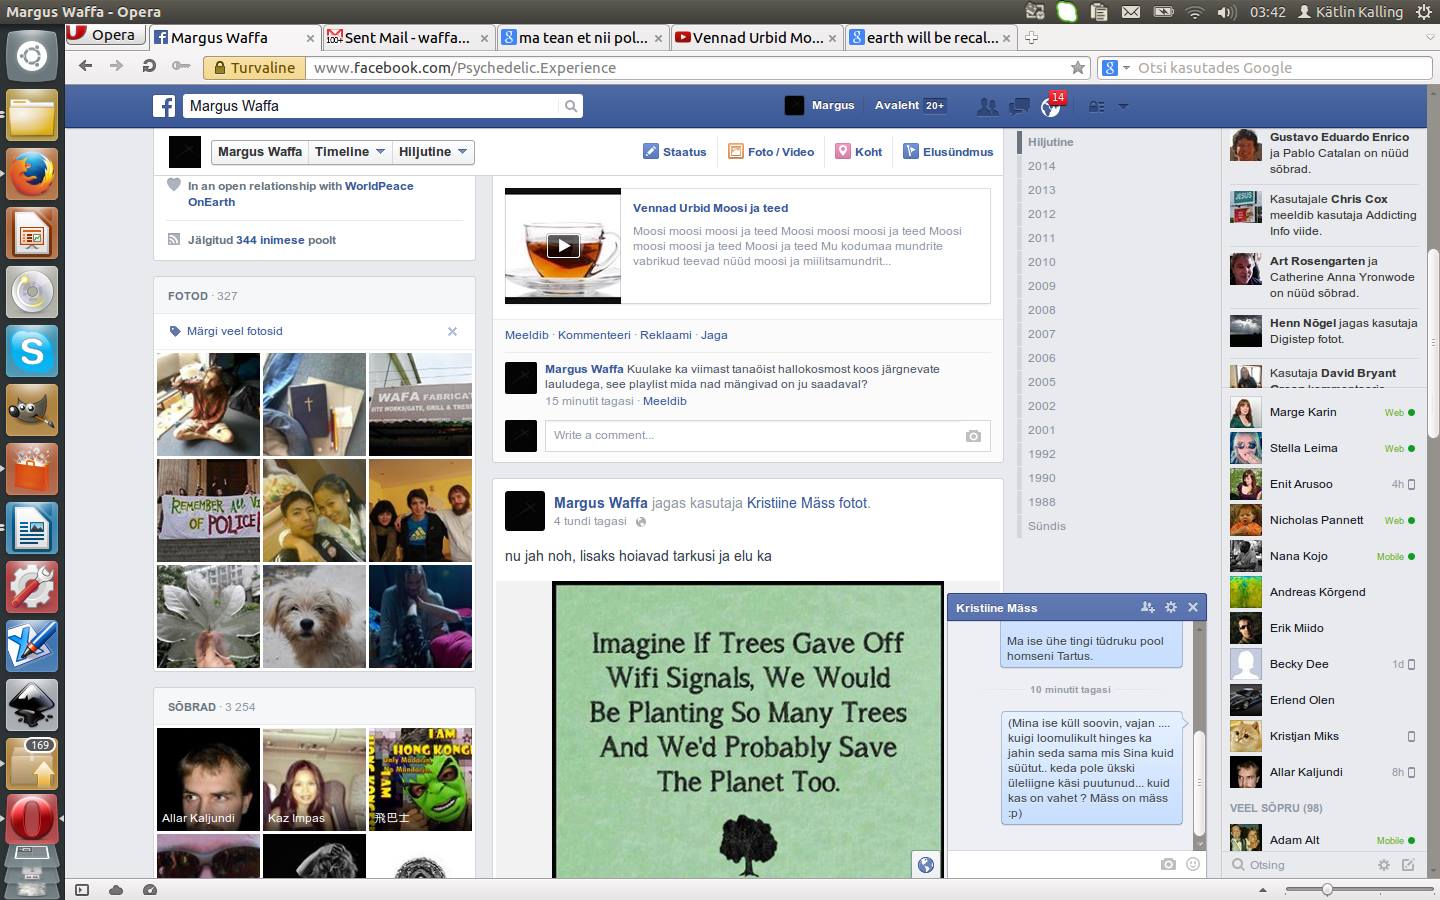Jump to 1992 in timeline year list
The height and width of the screenshot is (900, 1440).
(1041, 454)
